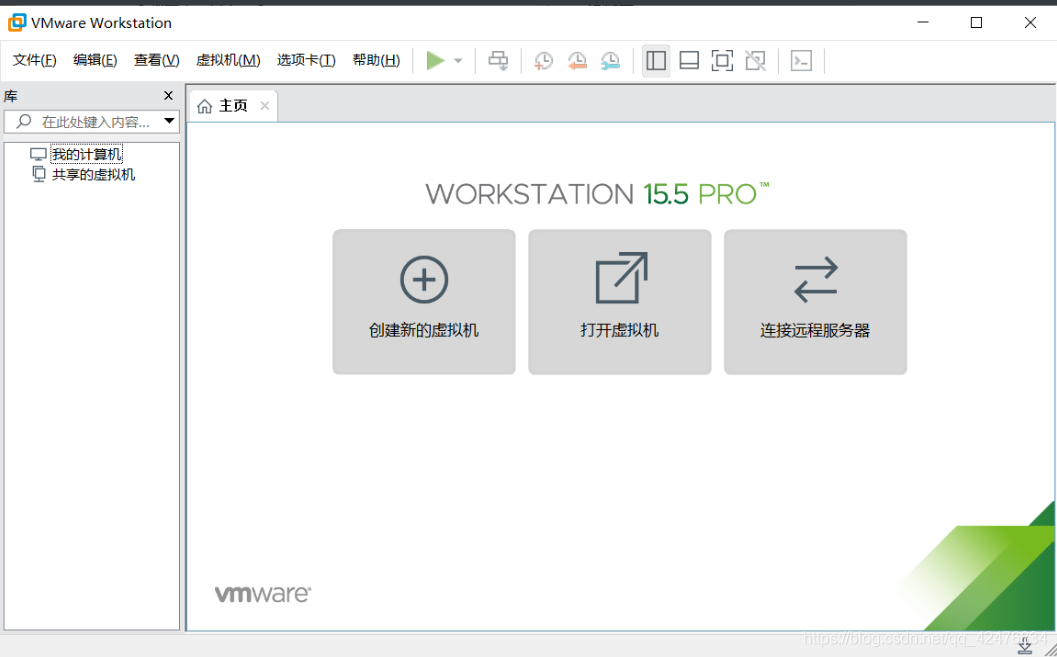Click the Take Snapshot clock icon

coord(543,61)
